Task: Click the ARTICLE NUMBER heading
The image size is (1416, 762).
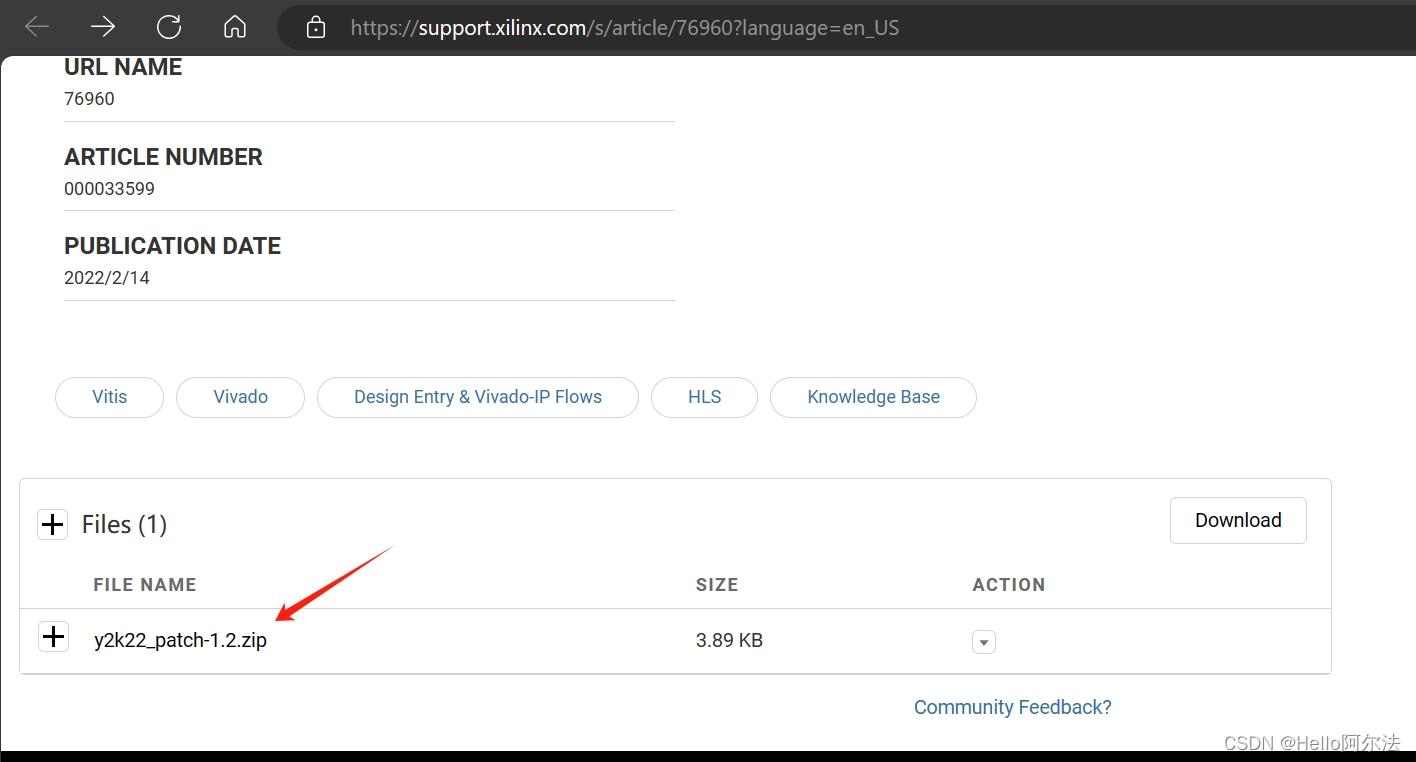Action: click(x=164, y=157)
